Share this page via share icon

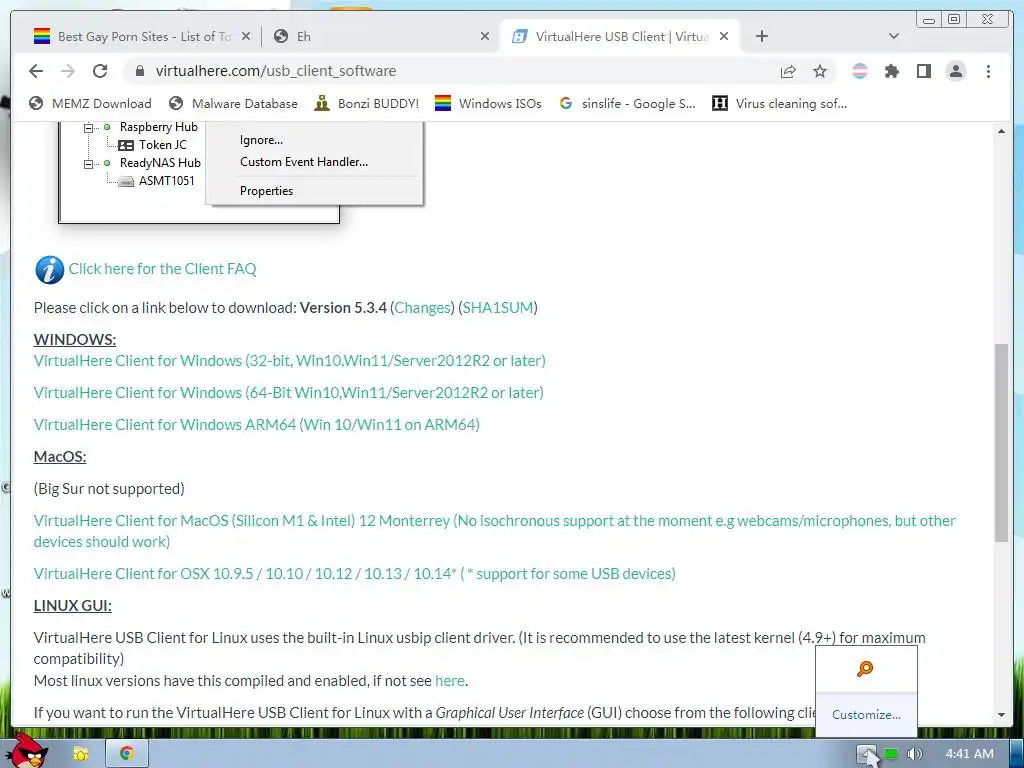[x=788, y=71]
